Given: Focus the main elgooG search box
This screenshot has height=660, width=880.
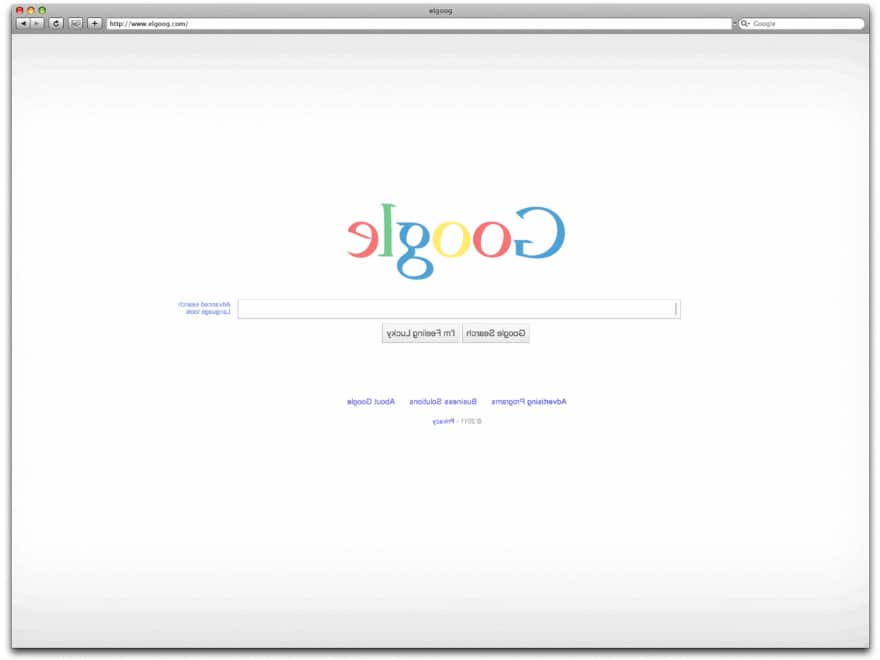Looking at the screenshot, I should point(459,309).
